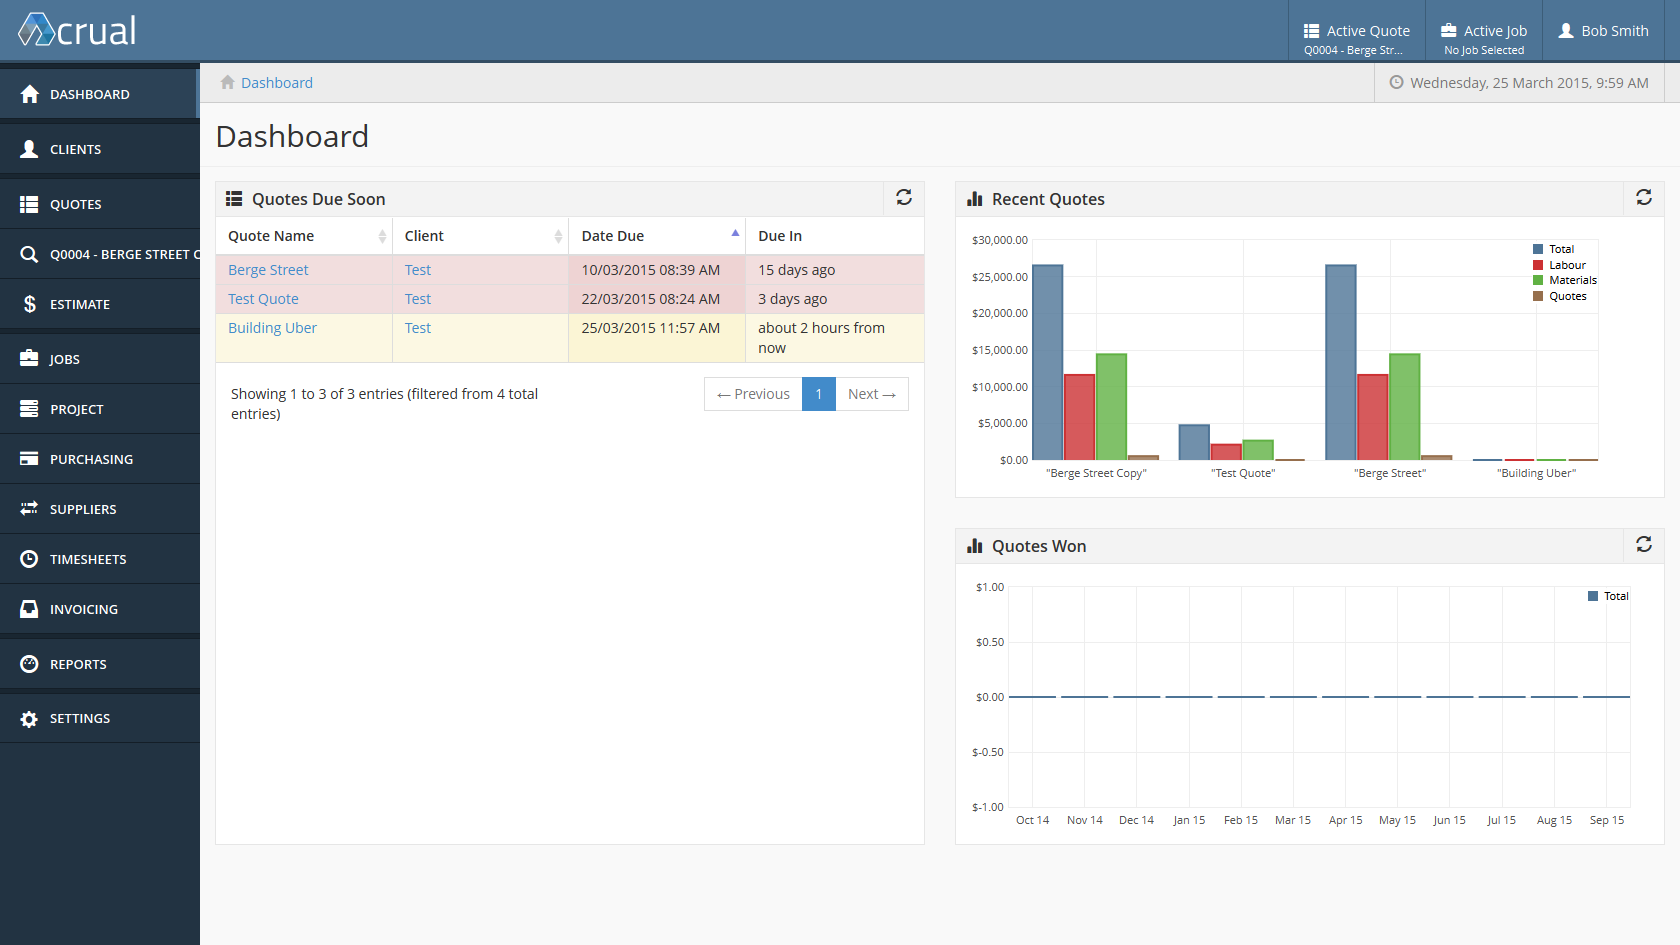Refresh the Recent Quotes chart
Screen dimensions: 1680x945
[1643, 198]
